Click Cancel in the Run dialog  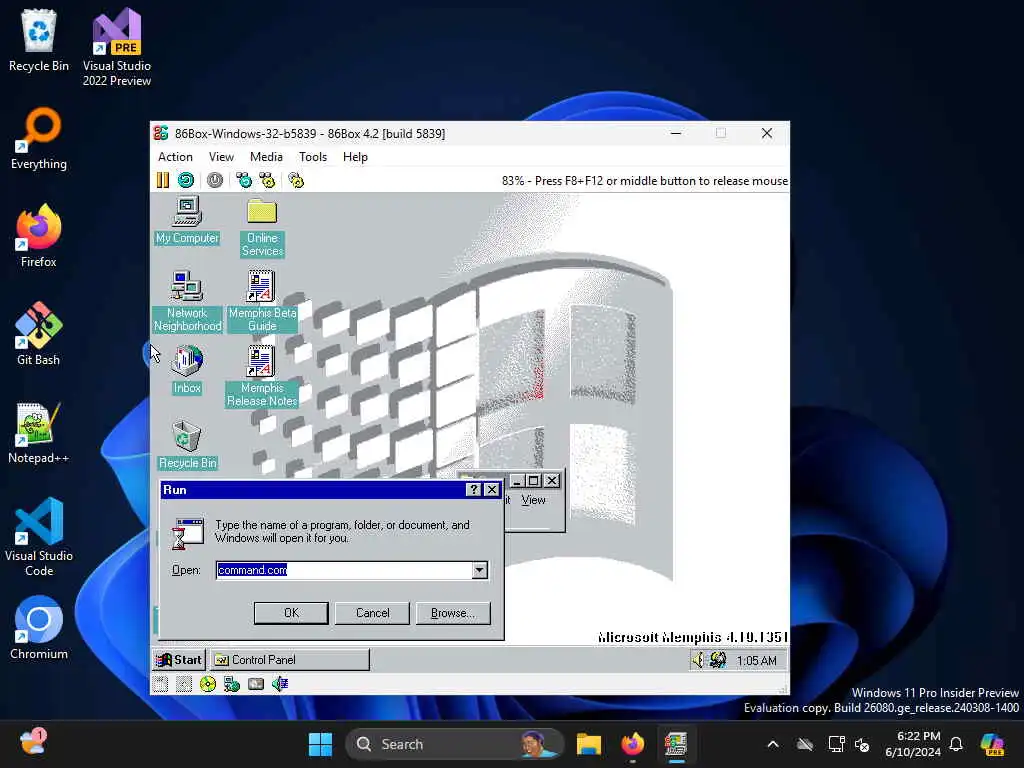[372, 613]
